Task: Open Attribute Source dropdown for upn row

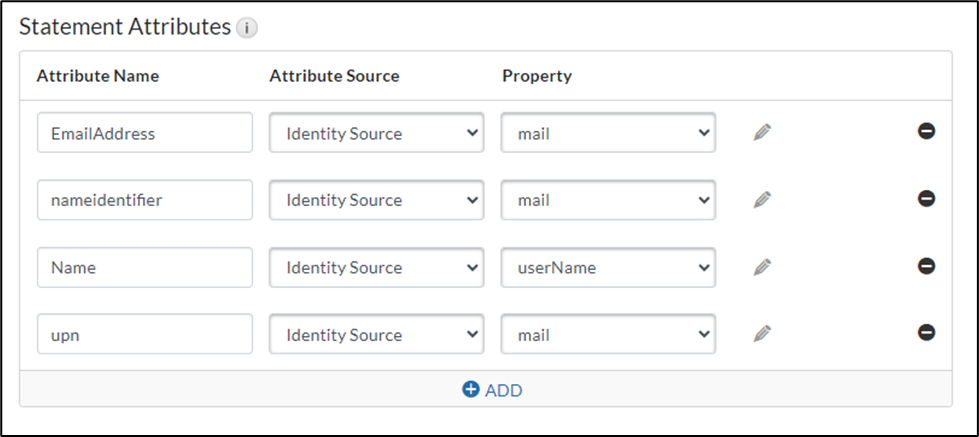Action: point(376,334)
